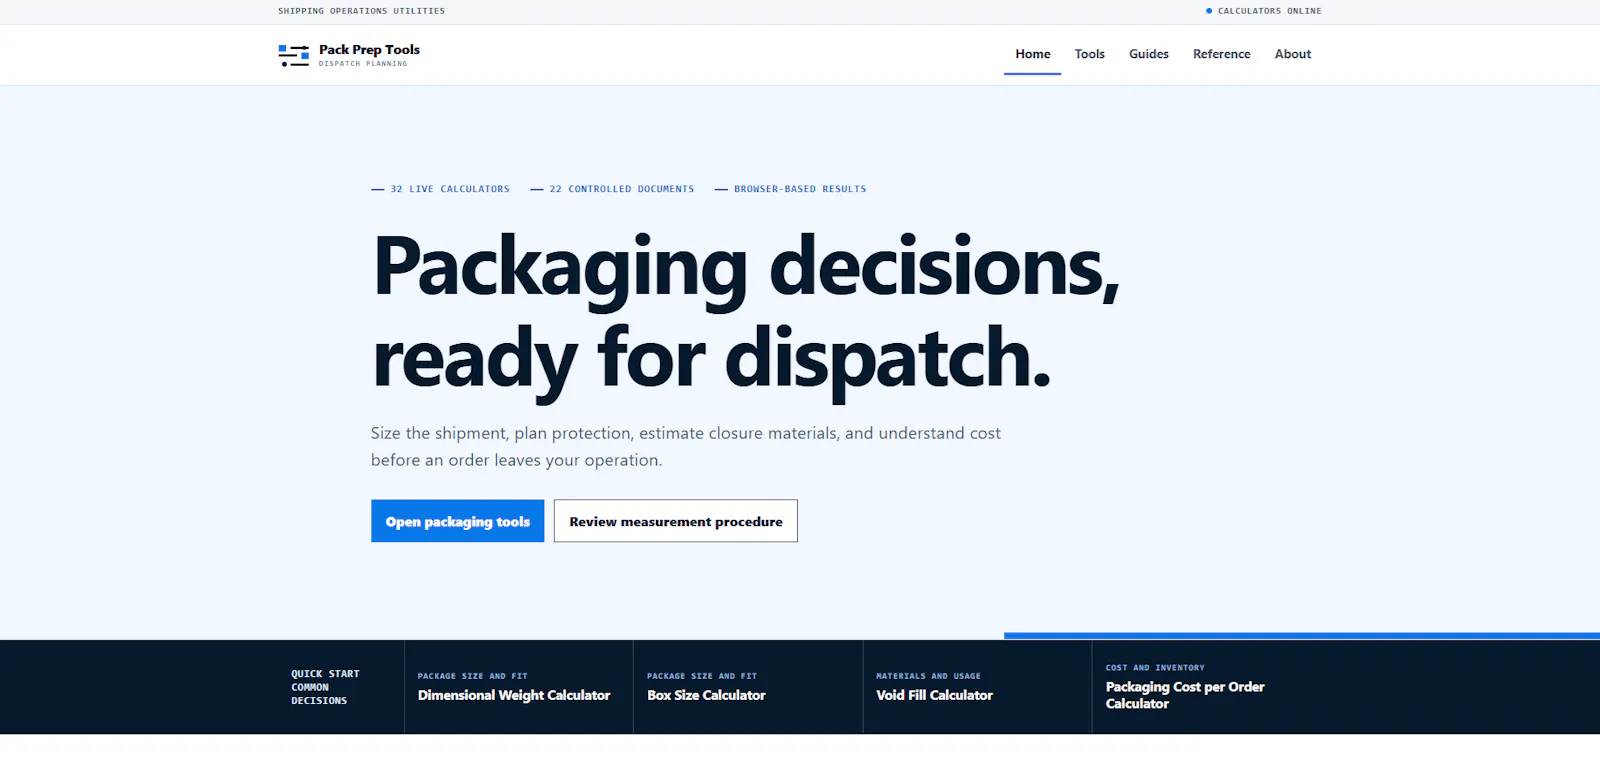Click the Open packaging tools button

(x=457, y=521)
